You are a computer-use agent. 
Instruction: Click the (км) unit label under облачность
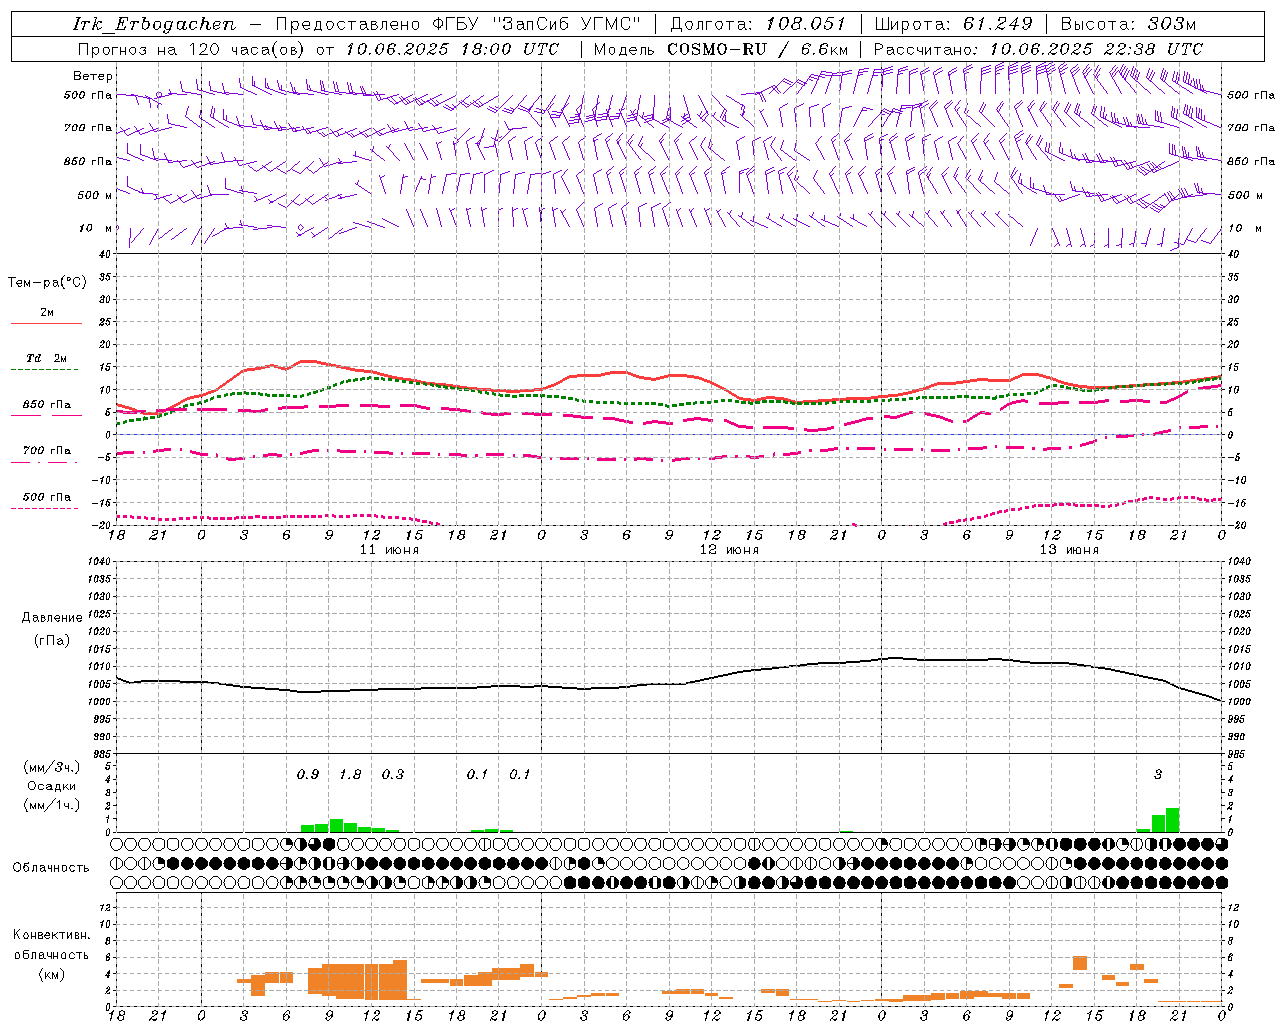(x=51, y=974)
